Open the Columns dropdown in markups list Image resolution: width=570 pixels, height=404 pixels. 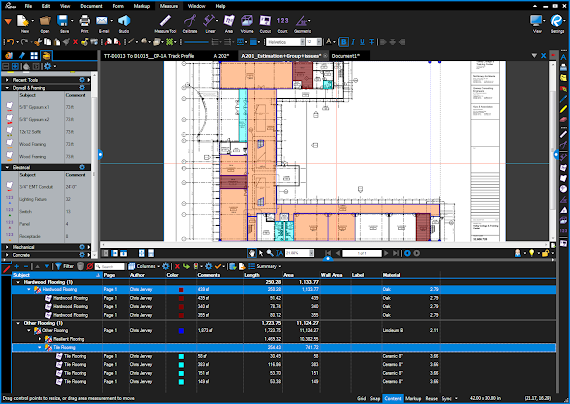(144, 267)
